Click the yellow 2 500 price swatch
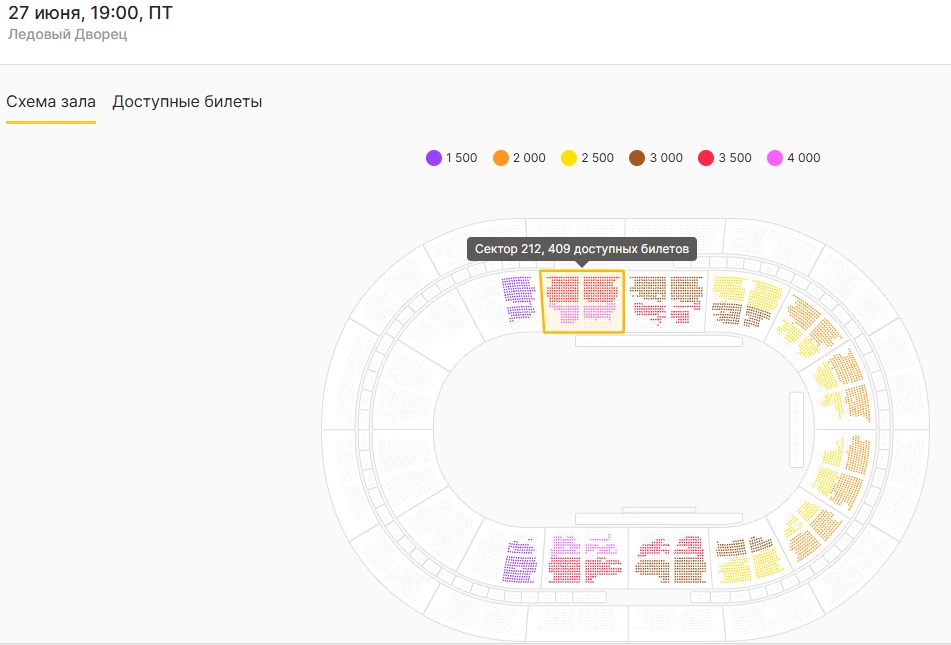951x645 pixels. [x=569, y=158]
